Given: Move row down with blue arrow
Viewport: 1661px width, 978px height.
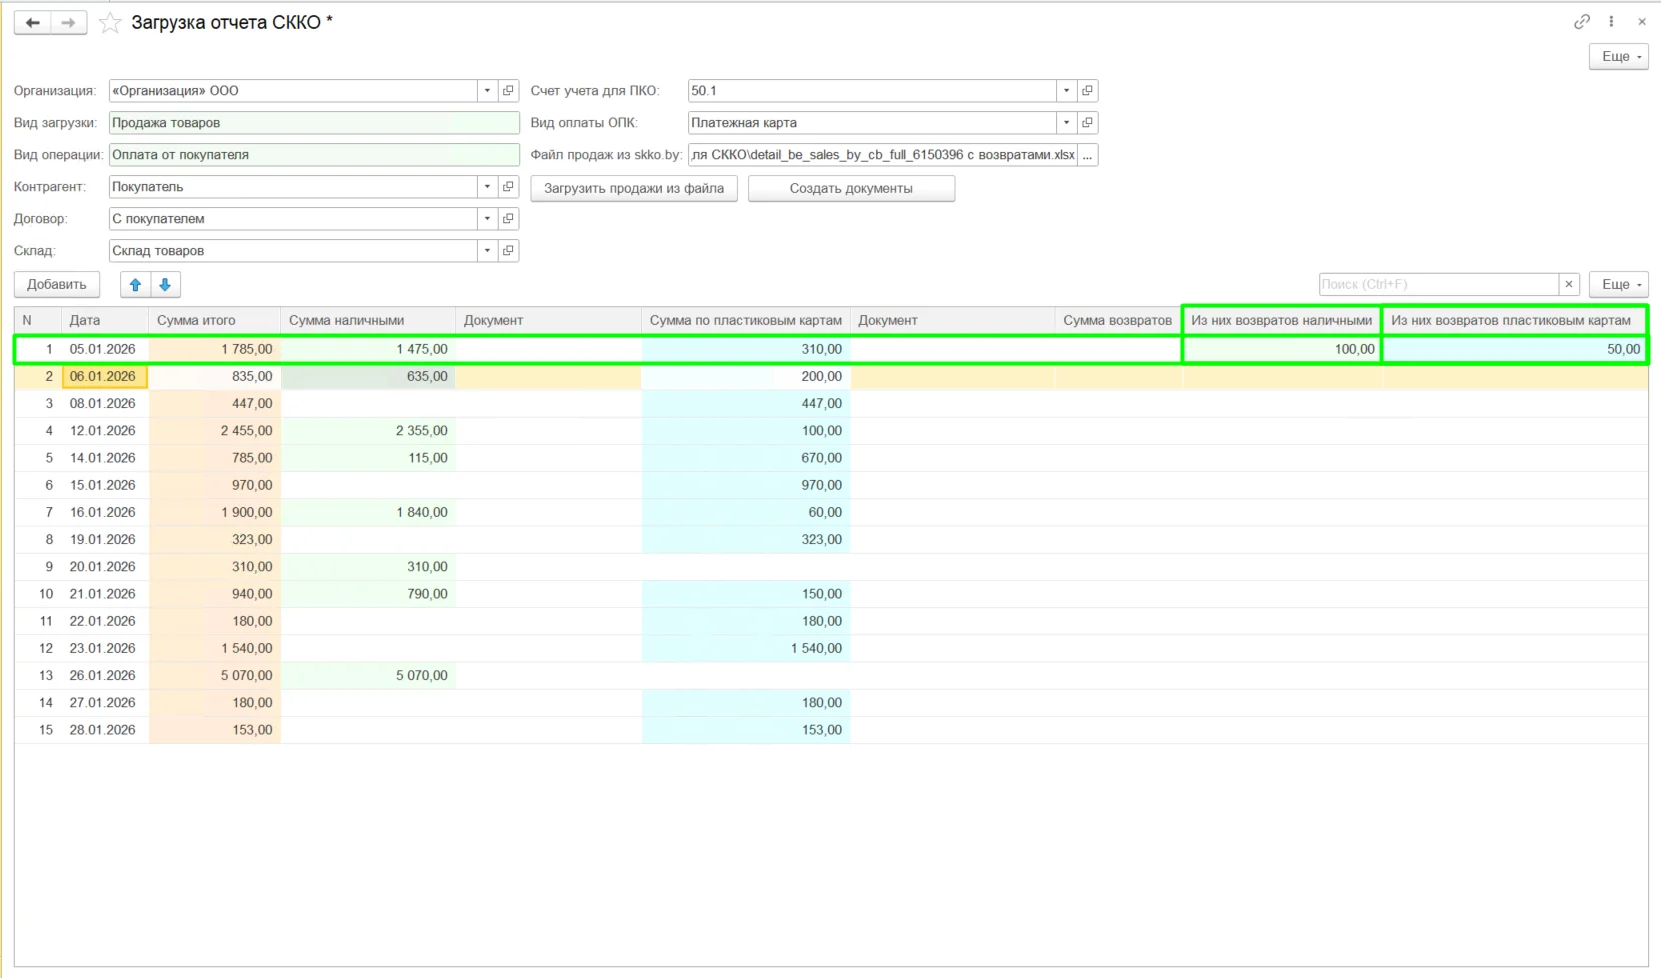Looking at the screenshot, I should tap(165, 285).
